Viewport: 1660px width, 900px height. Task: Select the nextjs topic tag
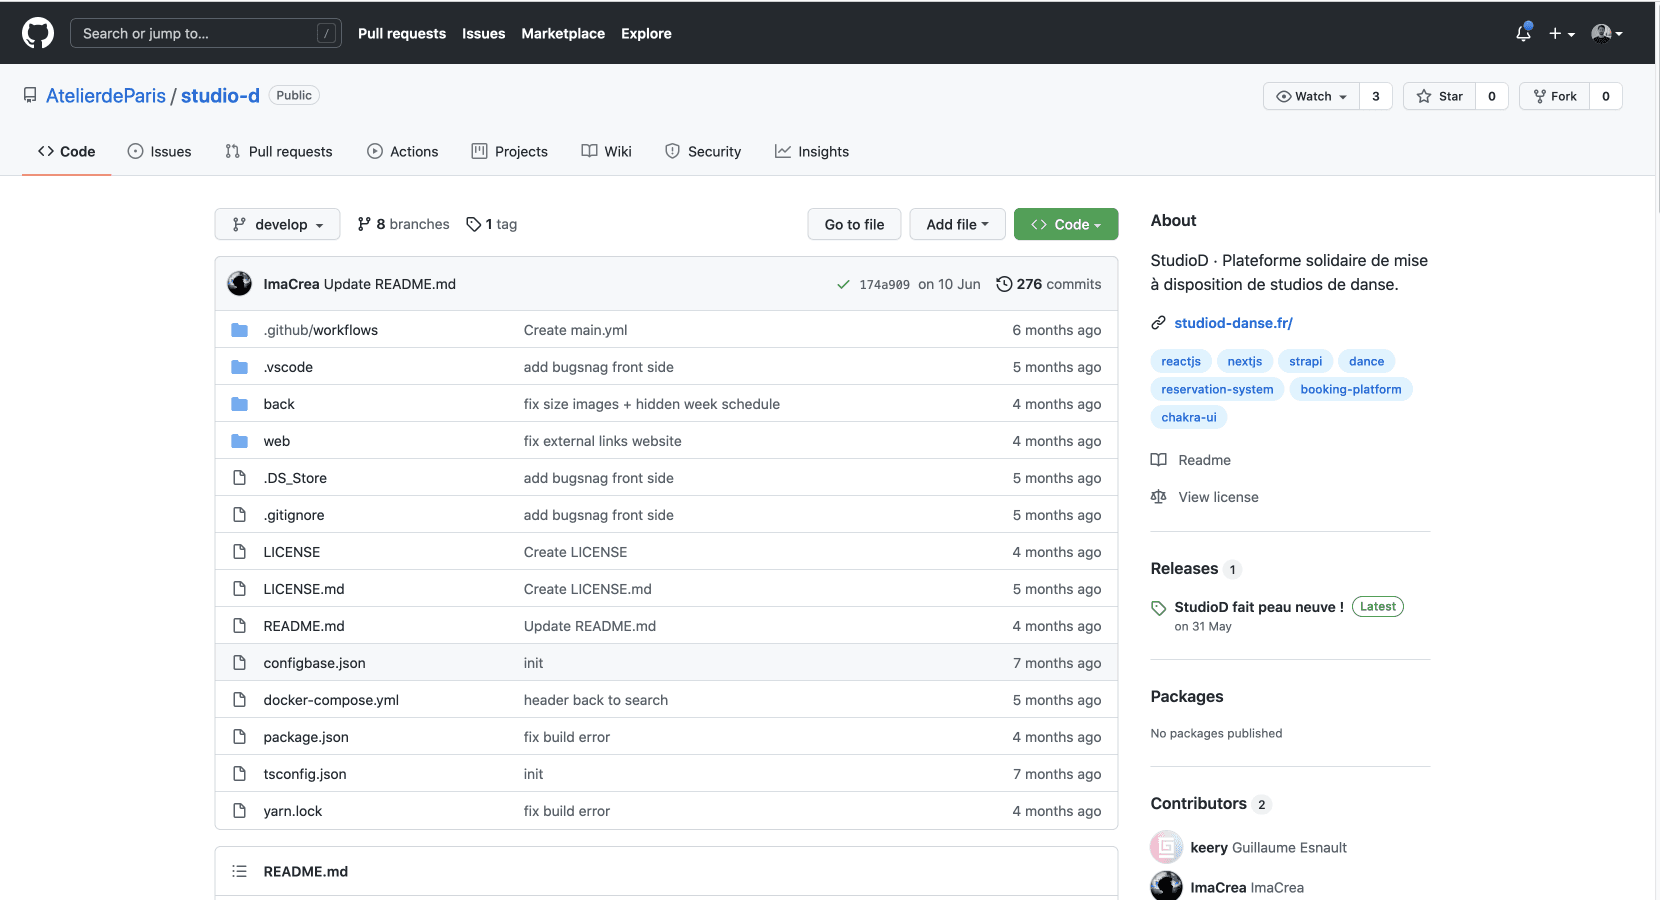[x=1245, y=361]
